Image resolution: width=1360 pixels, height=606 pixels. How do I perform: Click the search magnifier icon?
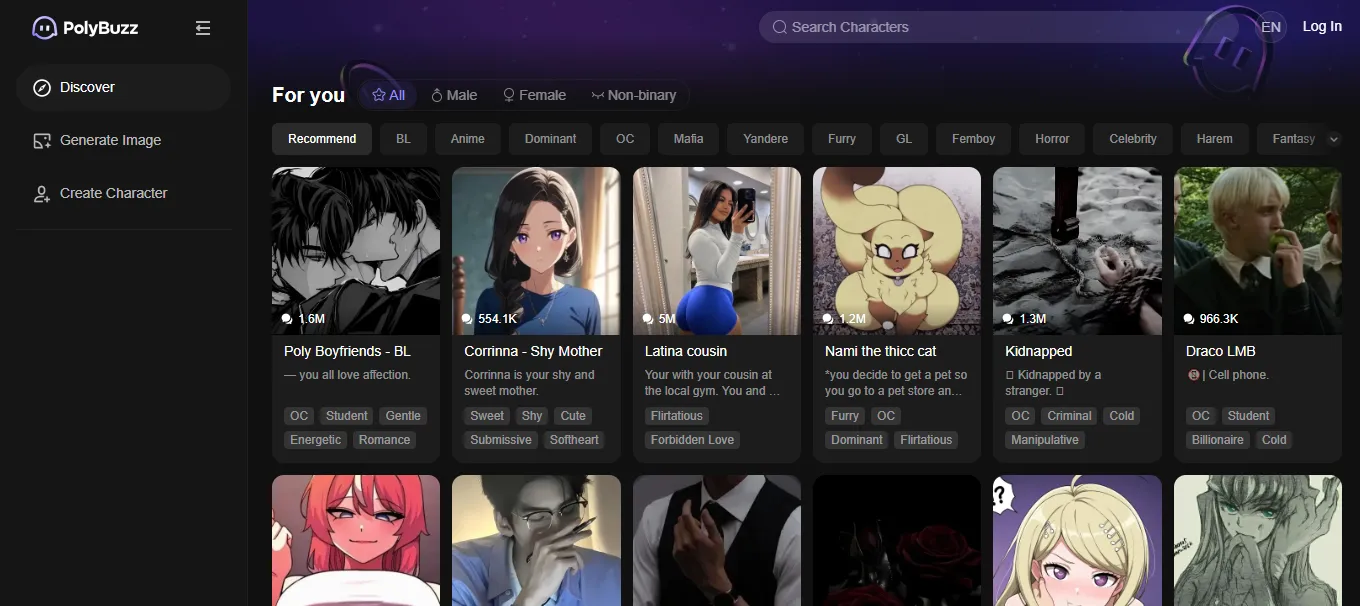click(779, 27)
